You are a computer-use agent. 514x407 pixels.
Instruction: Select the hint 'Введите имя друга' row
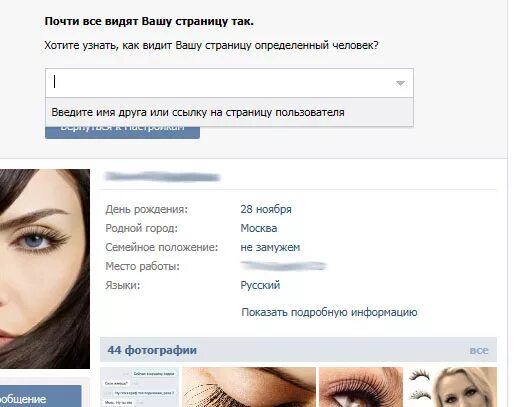pyautogui.click(x=229, y=112)
